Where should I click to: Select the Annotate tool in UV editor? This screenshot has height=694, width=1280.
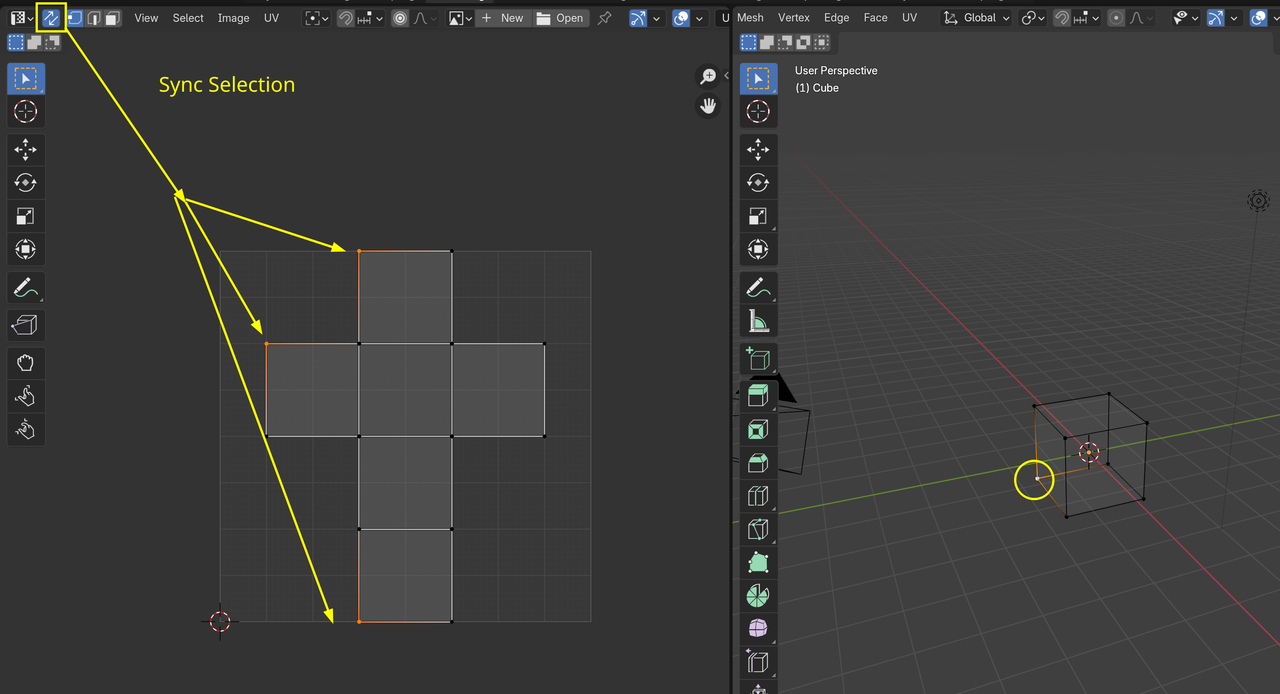(x=26, y=288)
